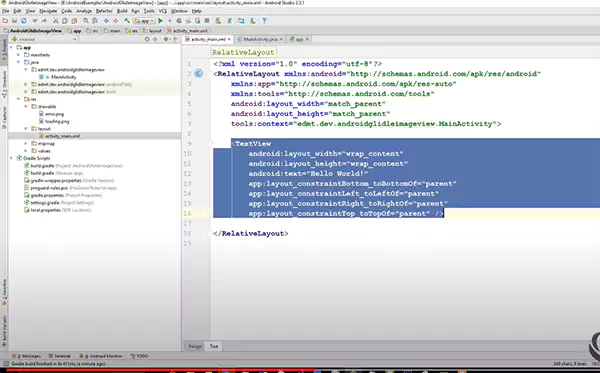Screen dimensions: 600x373
Task: Toggle the Captures tool window side button
Action: pos(4,117)
